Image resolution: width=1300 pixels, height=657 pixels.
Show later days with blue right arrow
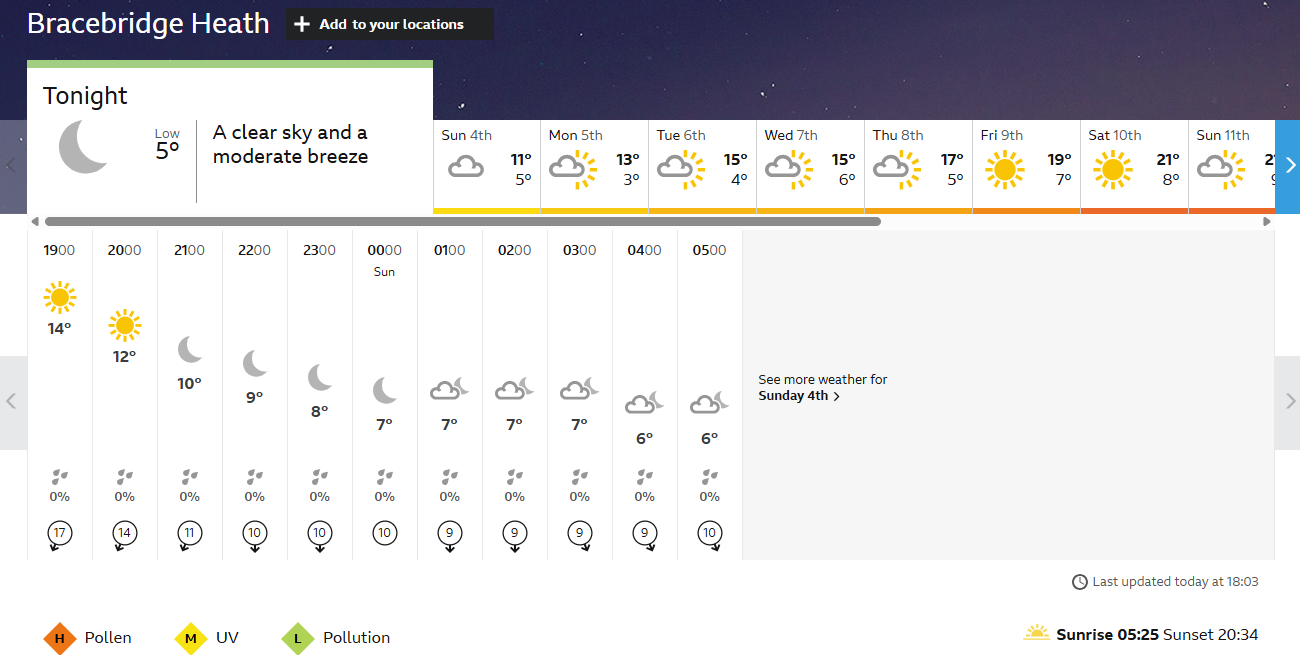(x=1288, y=166)
